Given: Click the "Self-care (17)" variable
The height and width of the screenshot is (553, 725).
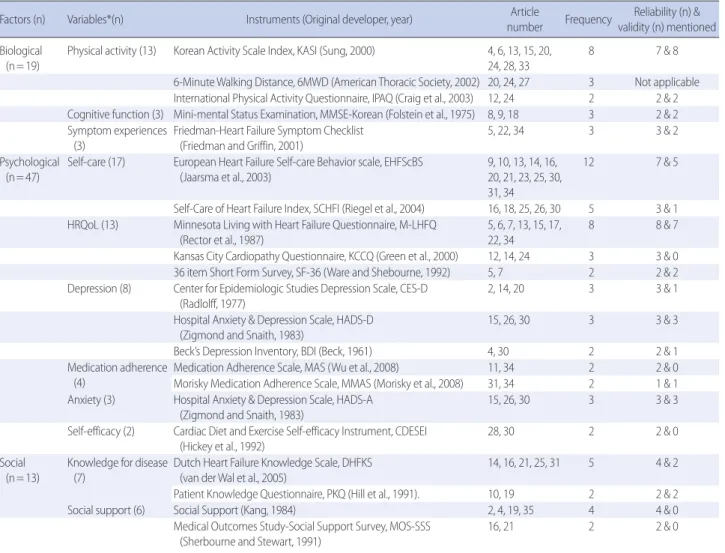Looking at the screenshot, I should click(96, 162).
